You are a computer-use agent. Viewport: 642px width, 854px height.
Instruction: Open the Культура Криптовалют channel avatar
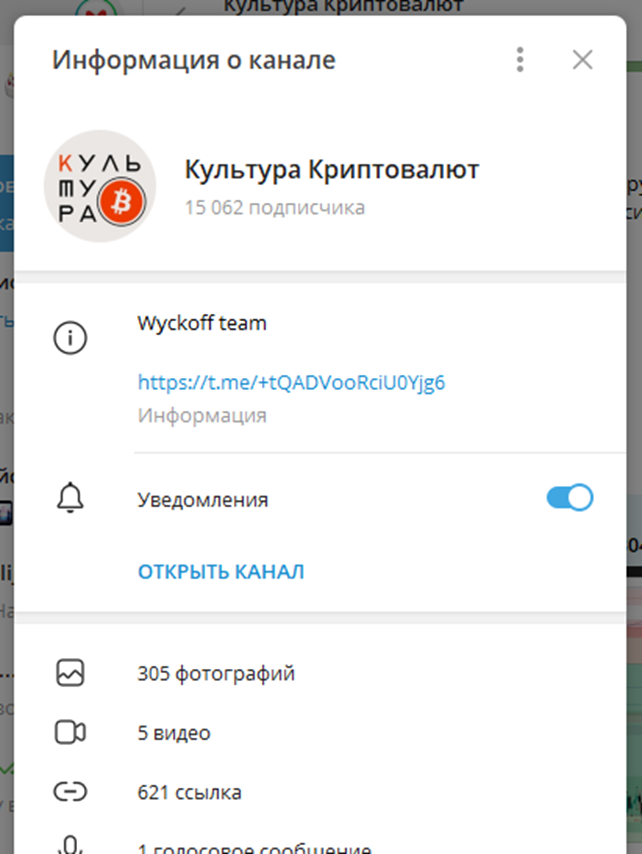tap(100, 186)
